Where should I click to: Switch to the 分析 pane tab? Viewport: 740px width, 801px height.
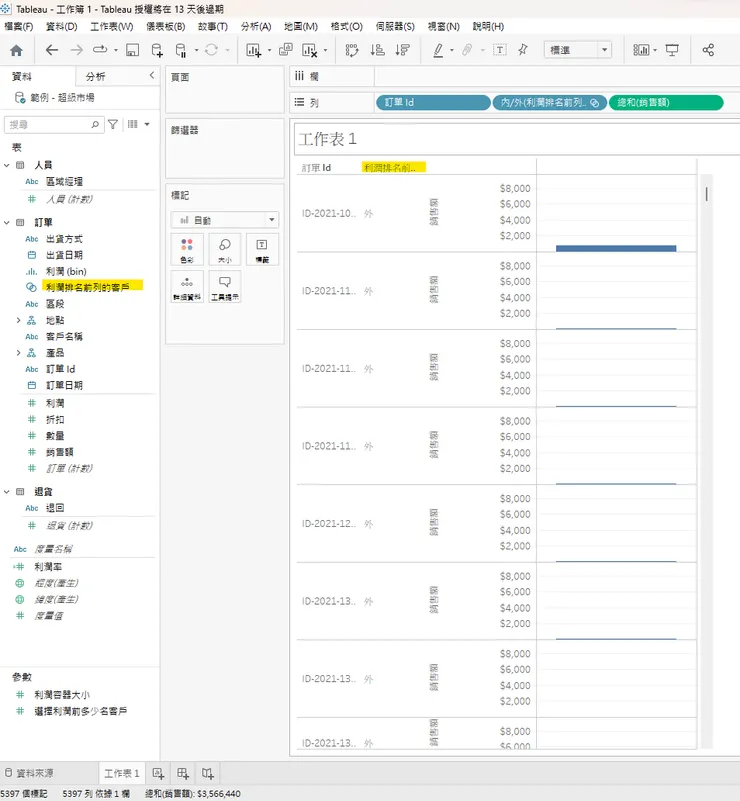[96, 77]
